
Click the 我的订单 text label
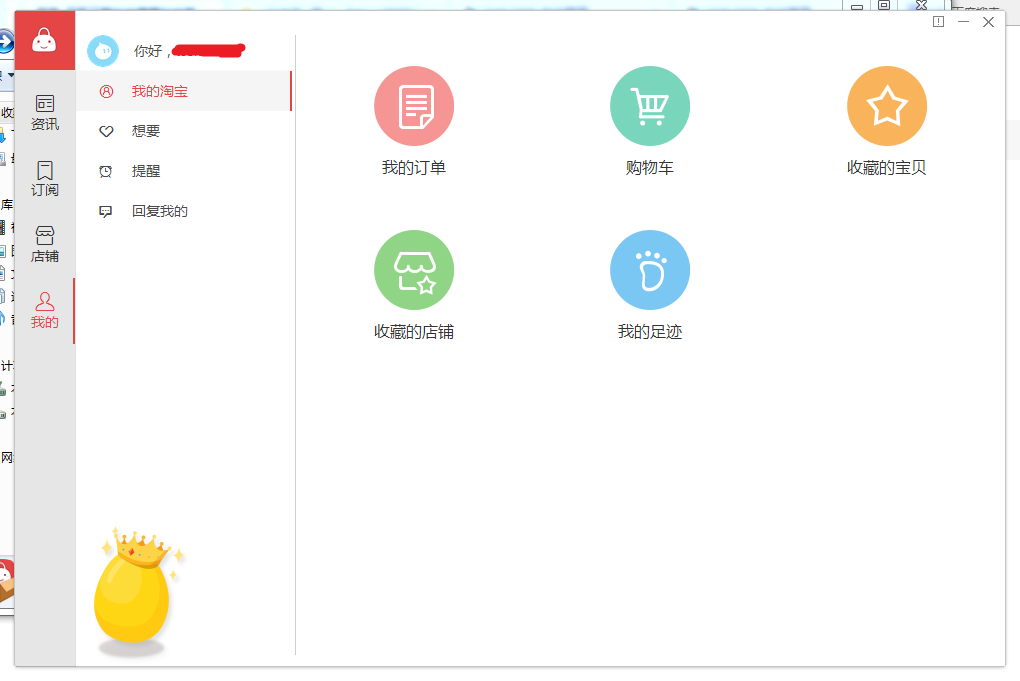[414, 168]
